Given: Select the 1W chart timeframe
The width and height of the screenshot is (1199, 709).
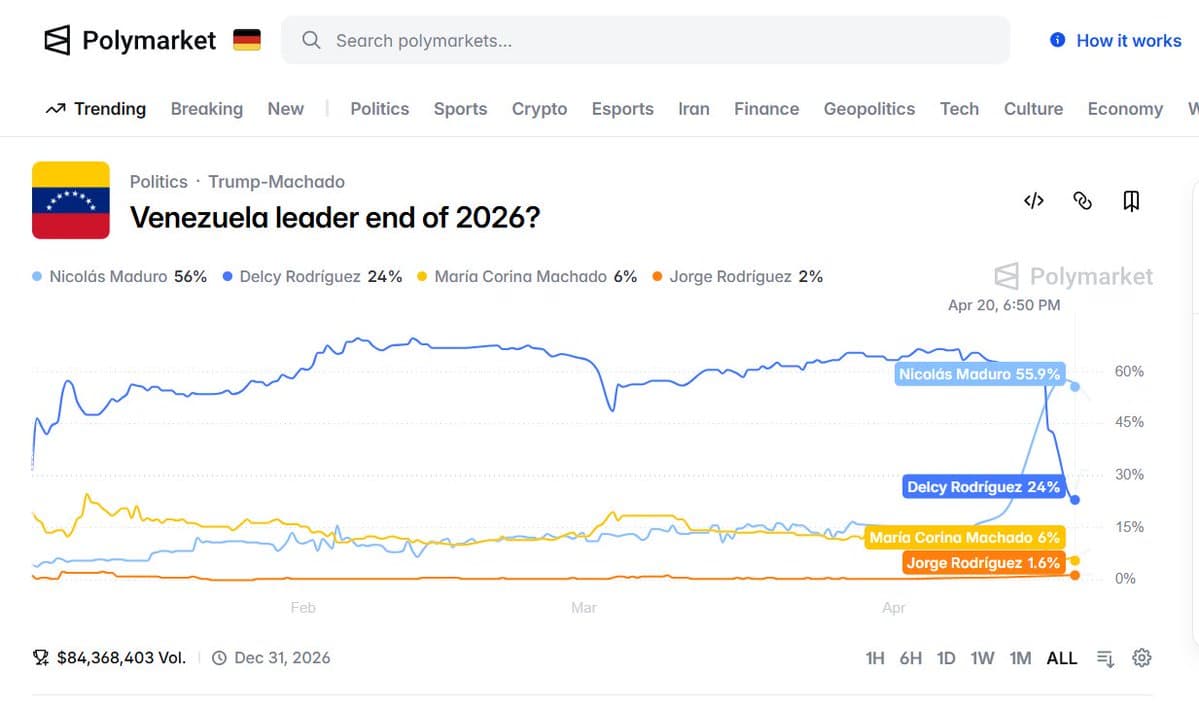Looking at the screenshot, I should click(982, 658).
